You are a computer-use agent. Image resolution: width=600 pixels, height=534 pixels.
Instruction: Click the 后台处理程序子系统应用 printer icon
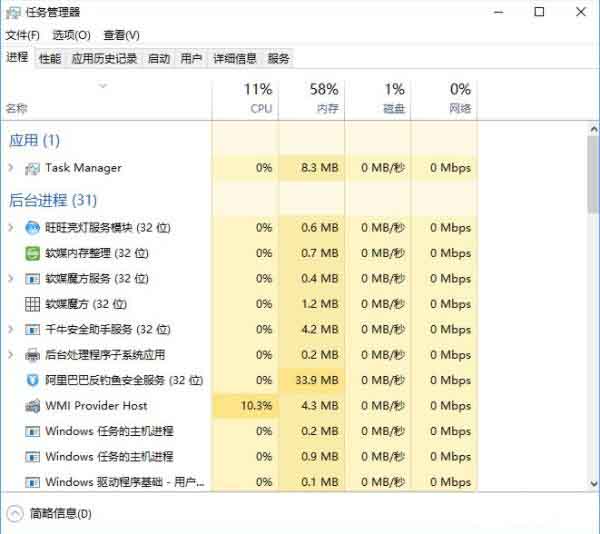tap(32, 355)
